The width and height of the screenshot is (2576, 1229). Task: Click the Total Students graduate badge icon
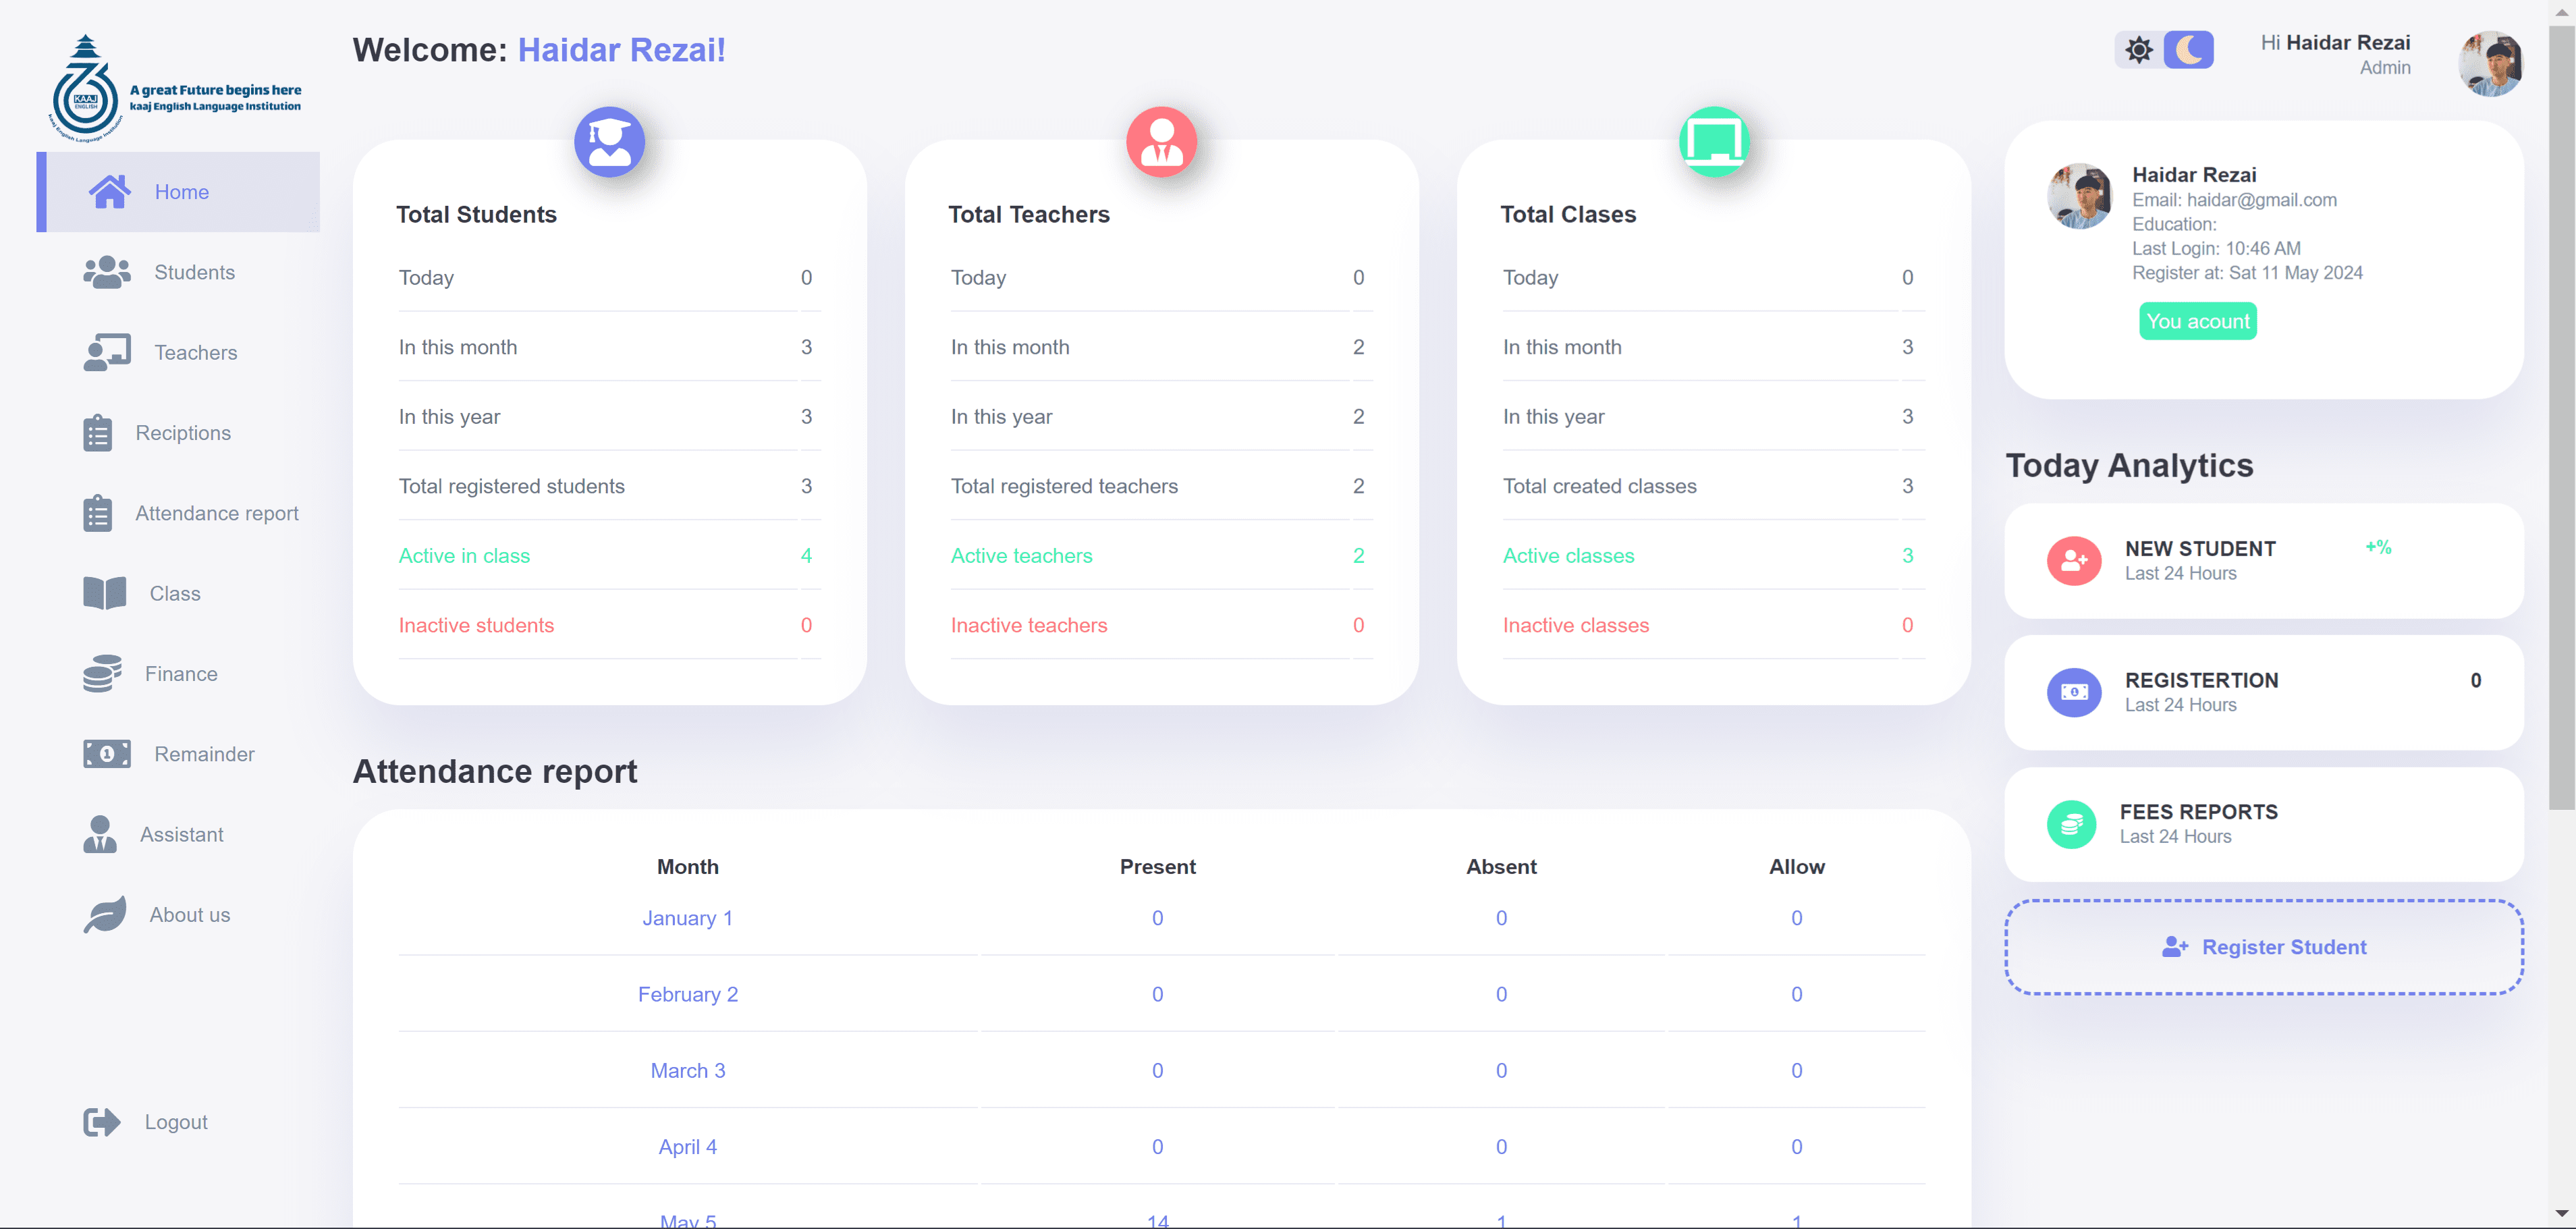(x=609, y=142)
